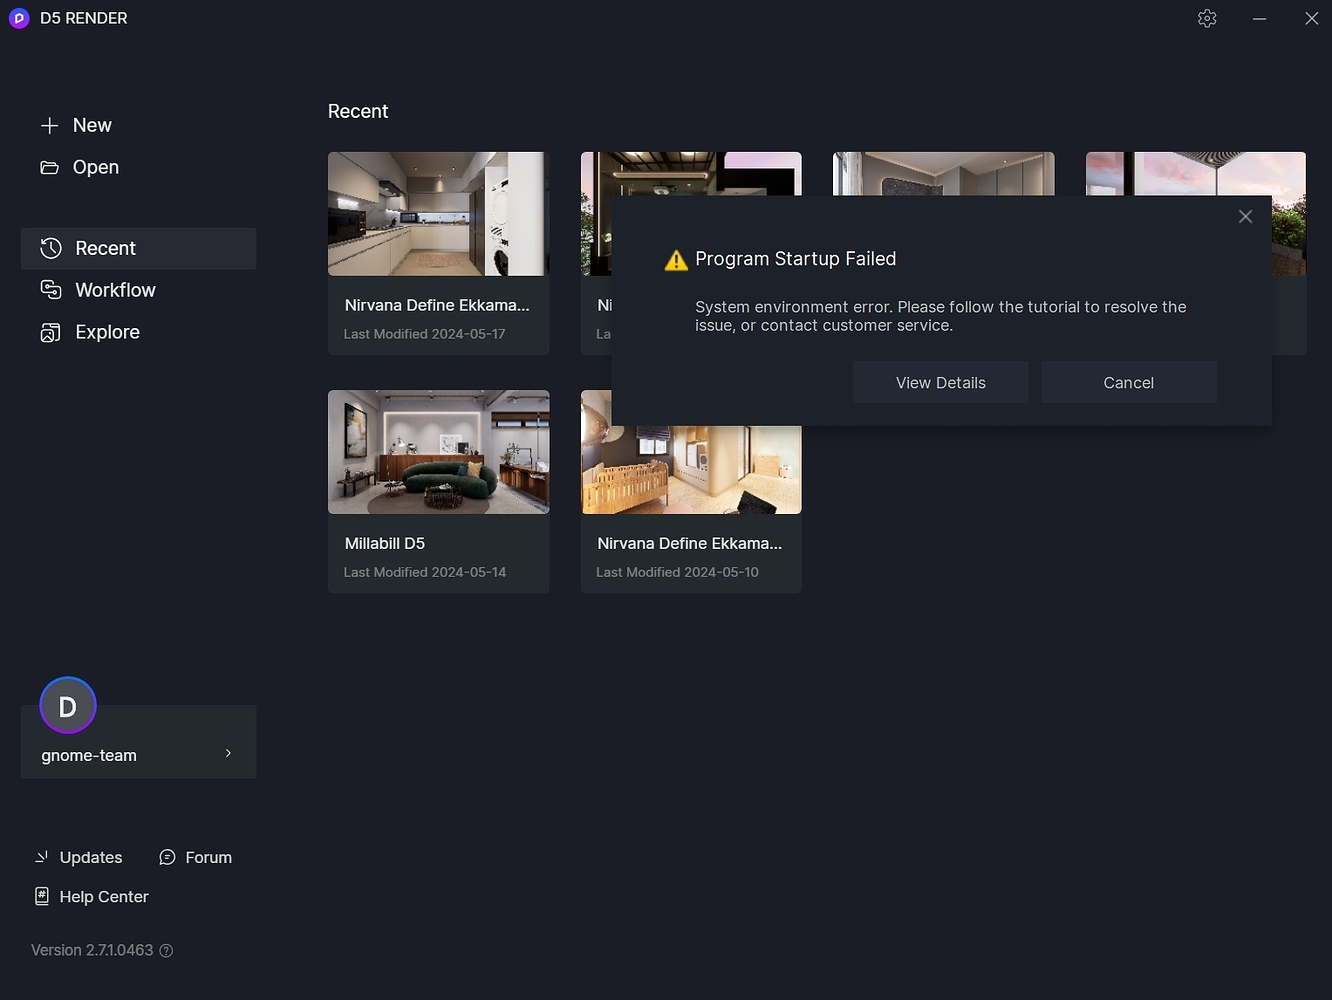Expand the gnome-team account chevron

228,753
